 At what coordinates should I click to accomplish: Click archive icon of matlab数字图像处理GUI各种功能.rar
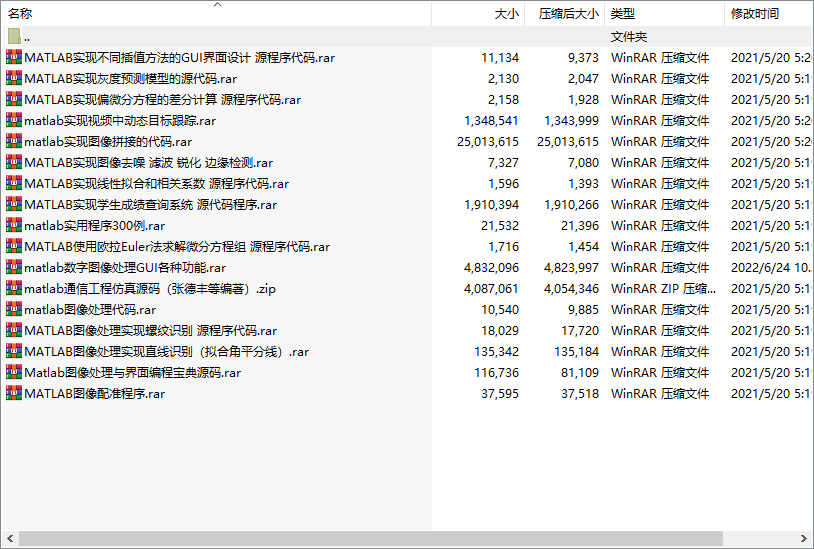click(14, 267)
